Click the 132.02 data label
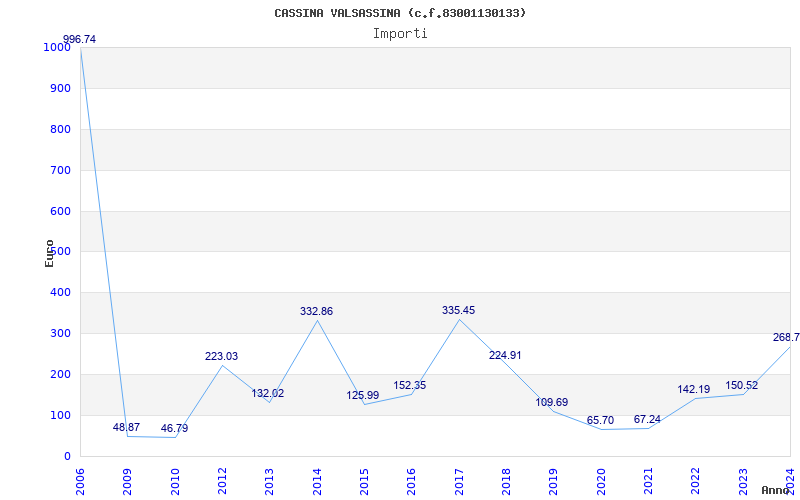800x500 pixels. [x=267, y=393]
